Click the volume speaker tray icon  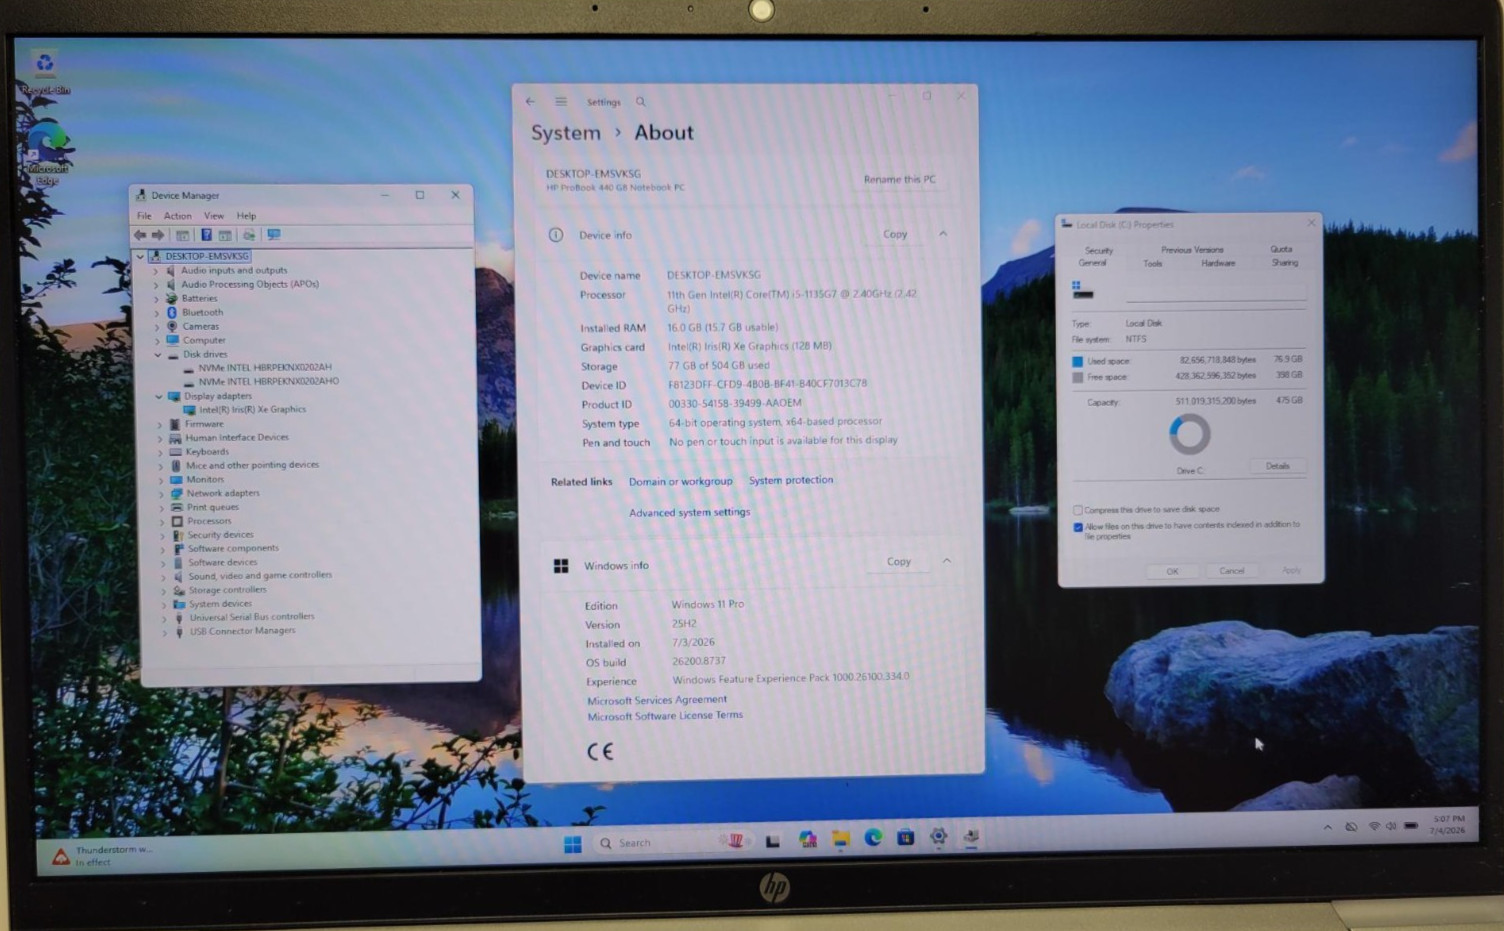(x=1391, y=826)
